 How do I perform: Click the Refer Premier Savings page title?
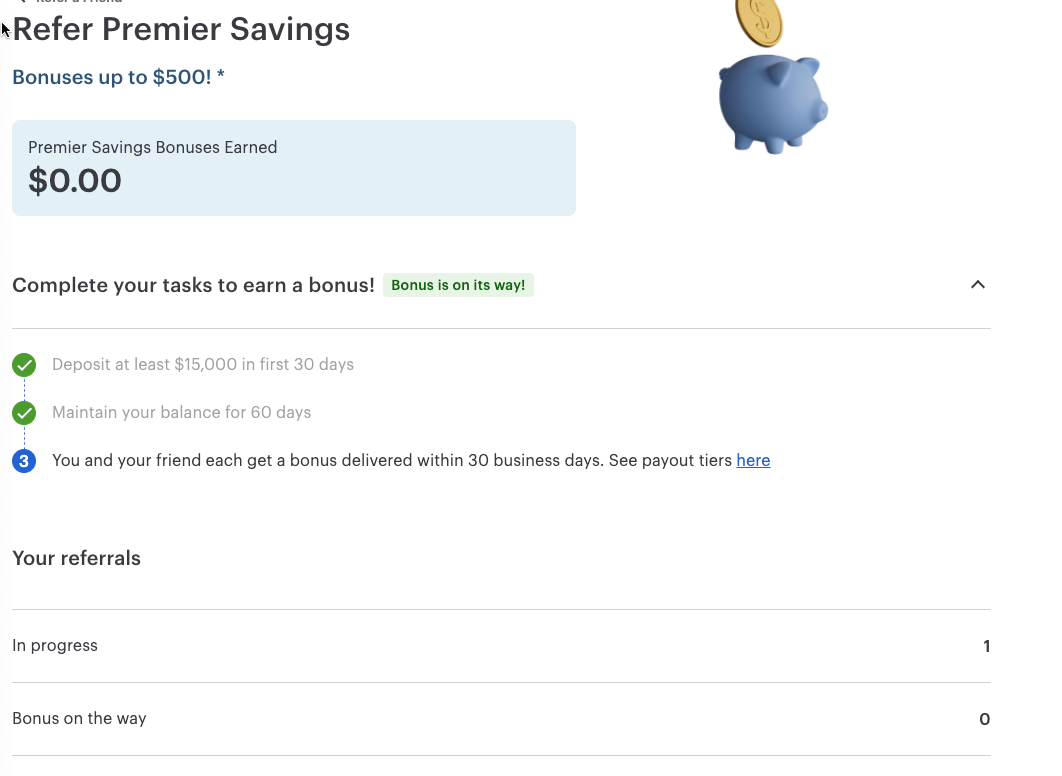tap(181, 29)
